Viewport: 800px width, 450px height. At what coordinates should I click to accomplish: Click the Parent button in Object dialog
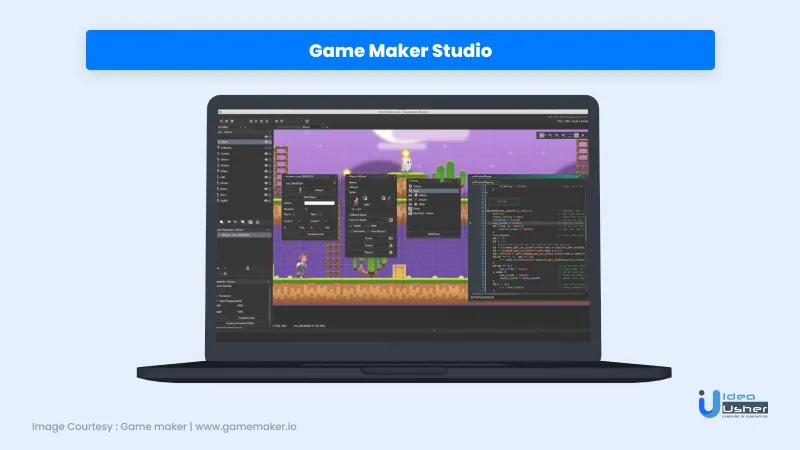coord(369,245)
